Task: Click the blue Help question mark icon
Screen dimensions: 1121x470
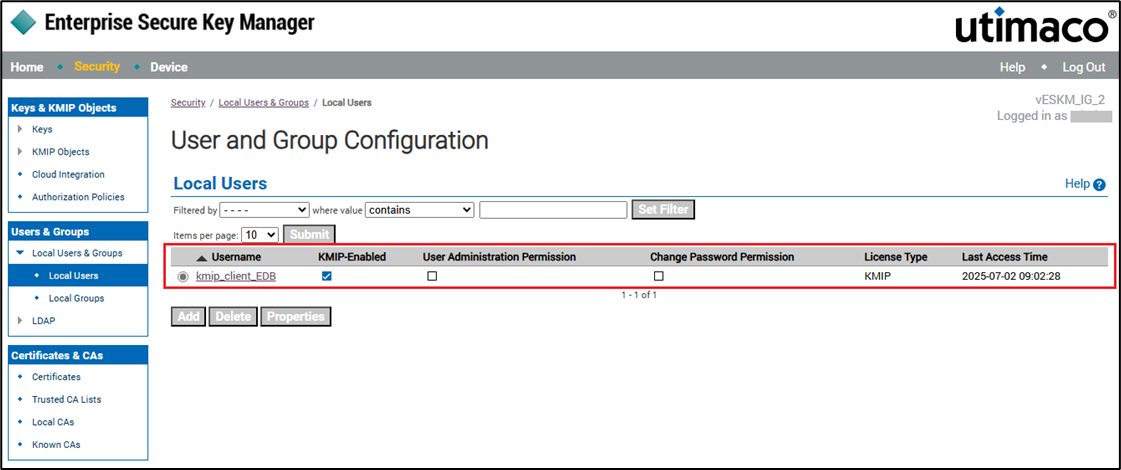Action: (x=1099, y=185)
